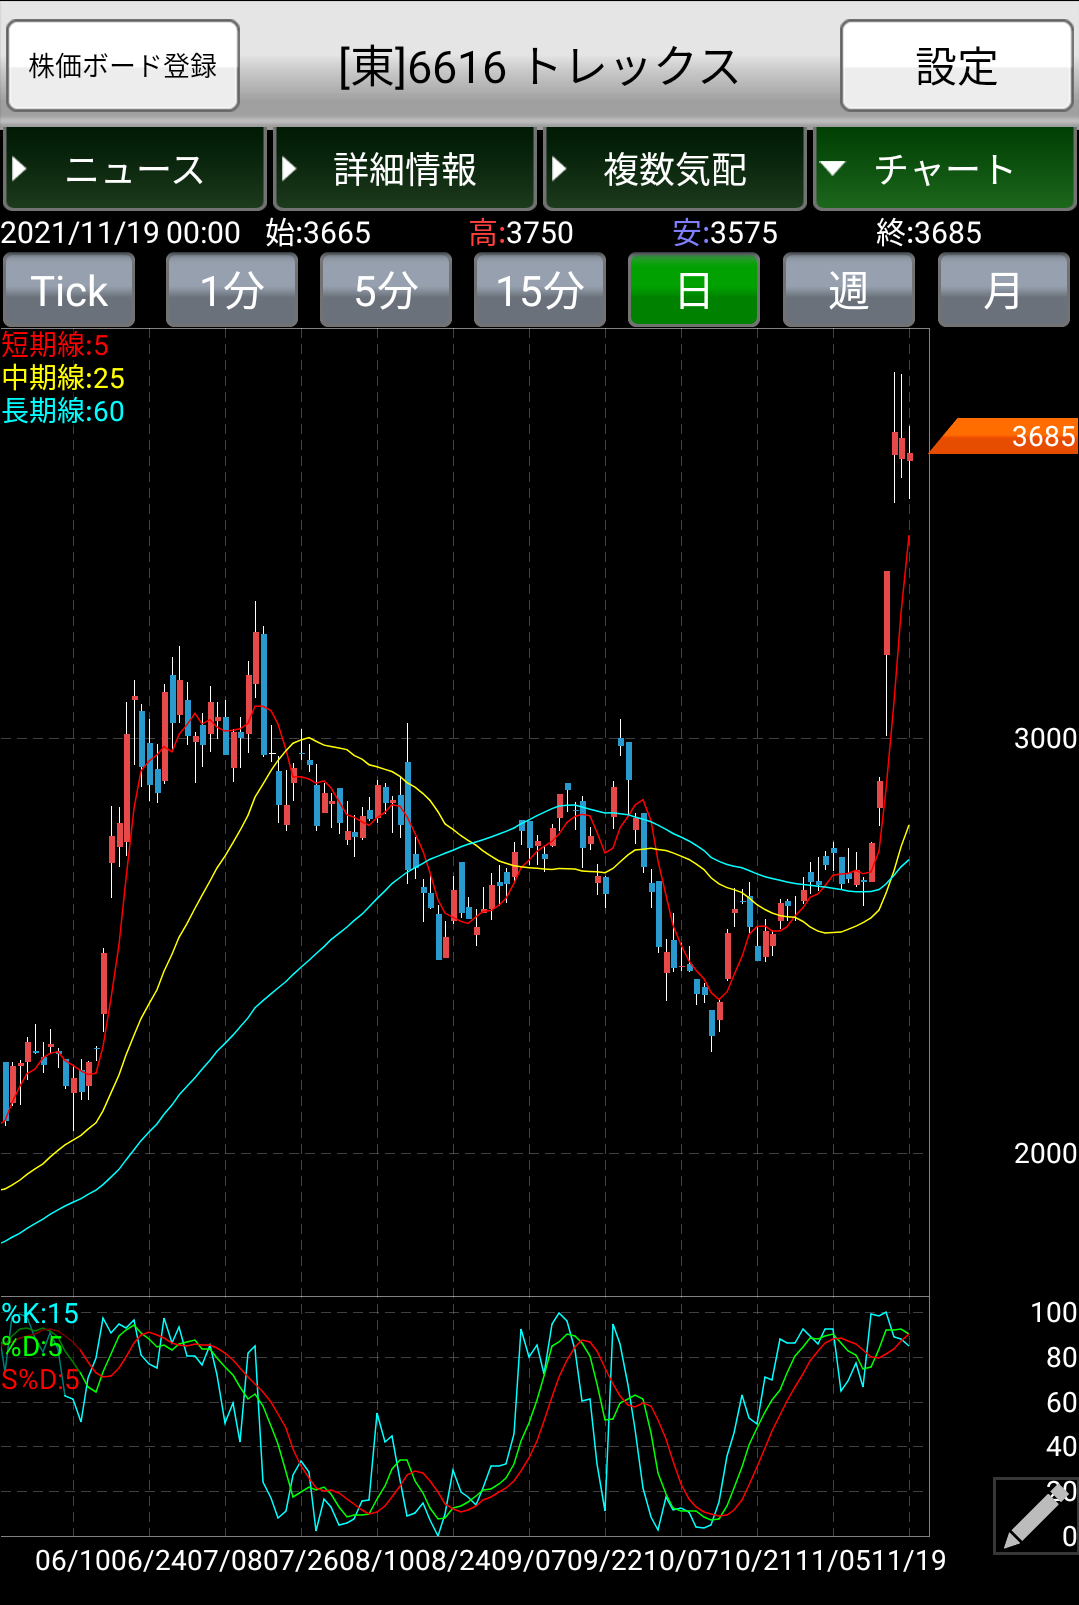Expand the 詳細情報 section
Image resolution: width=1079 pixels, height=1605 pixels.
pos(405,169)
